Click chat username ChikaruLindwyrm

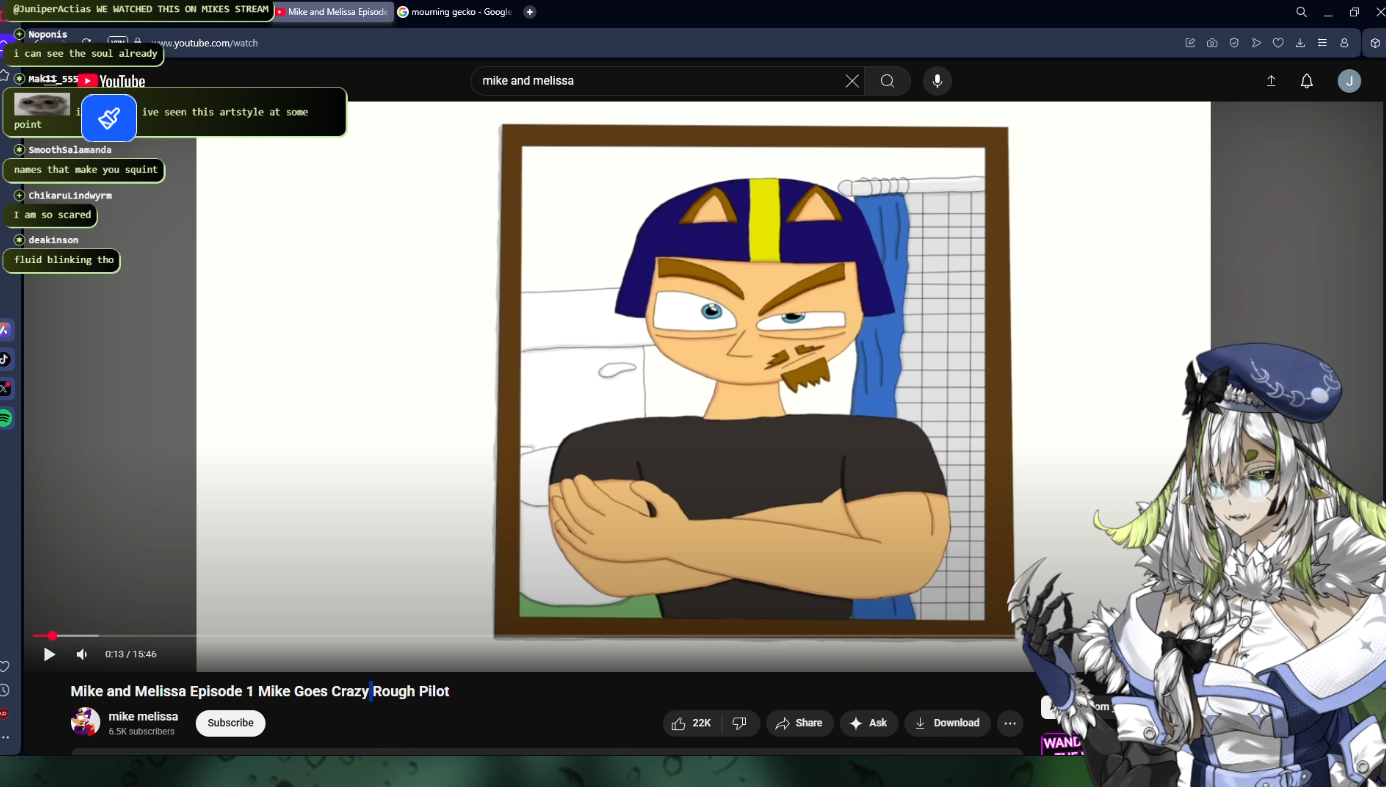[70, 196]
